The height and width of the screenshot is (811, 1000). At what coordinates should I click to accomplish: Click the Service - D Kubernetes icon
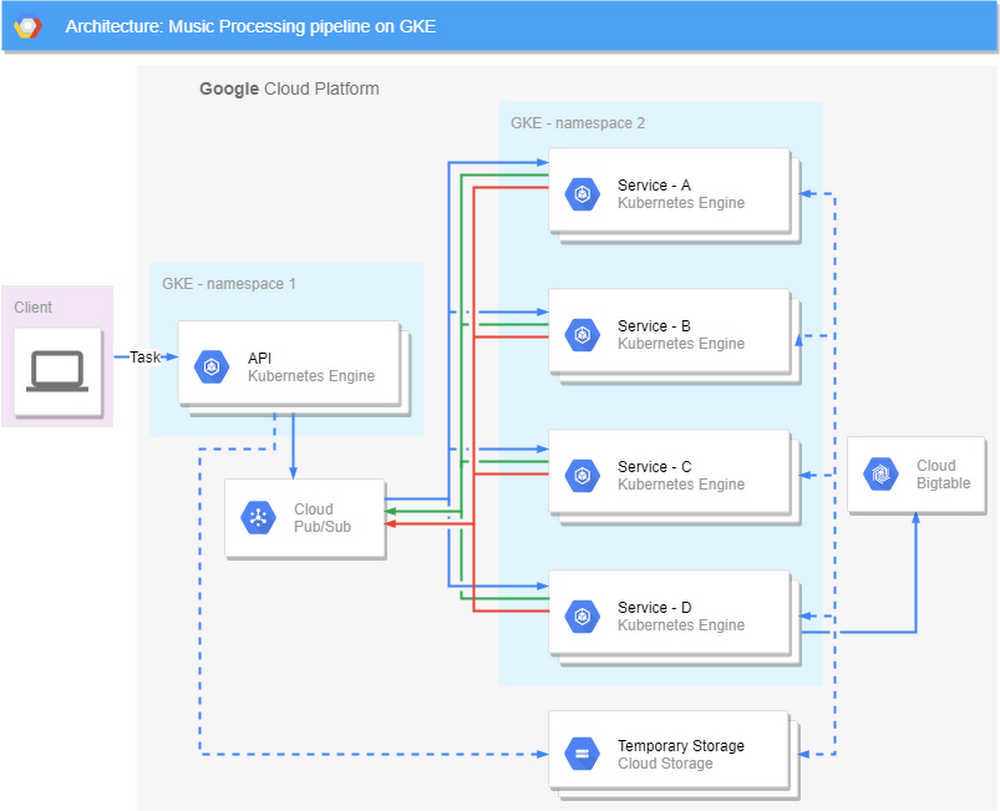point(582,617)
